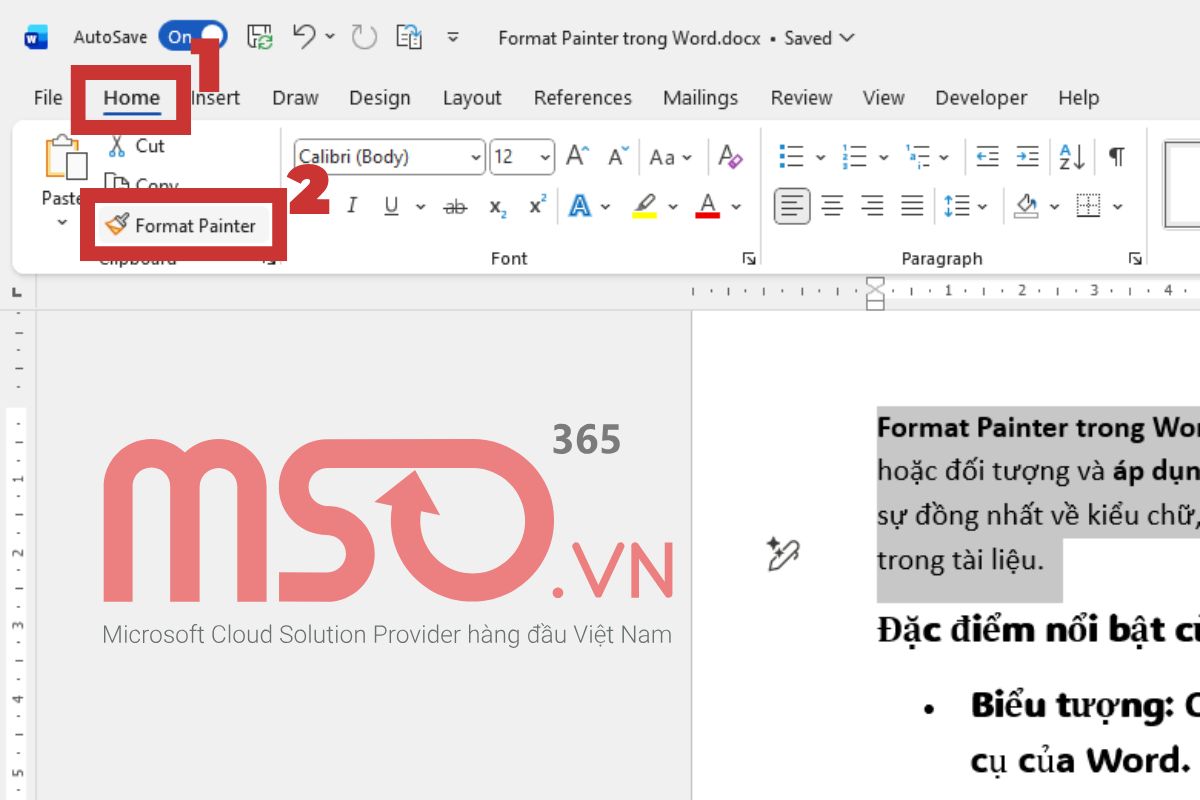Click Increase Font Size icon
This screenshot has height=800, width=1200.
click(577, 157)
